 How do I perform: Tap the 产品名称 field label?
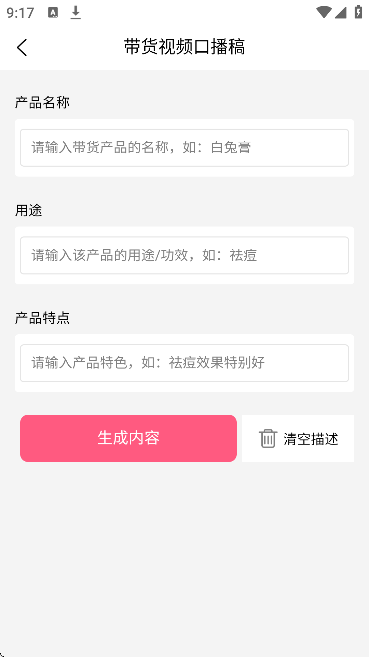tap(42, 103)
